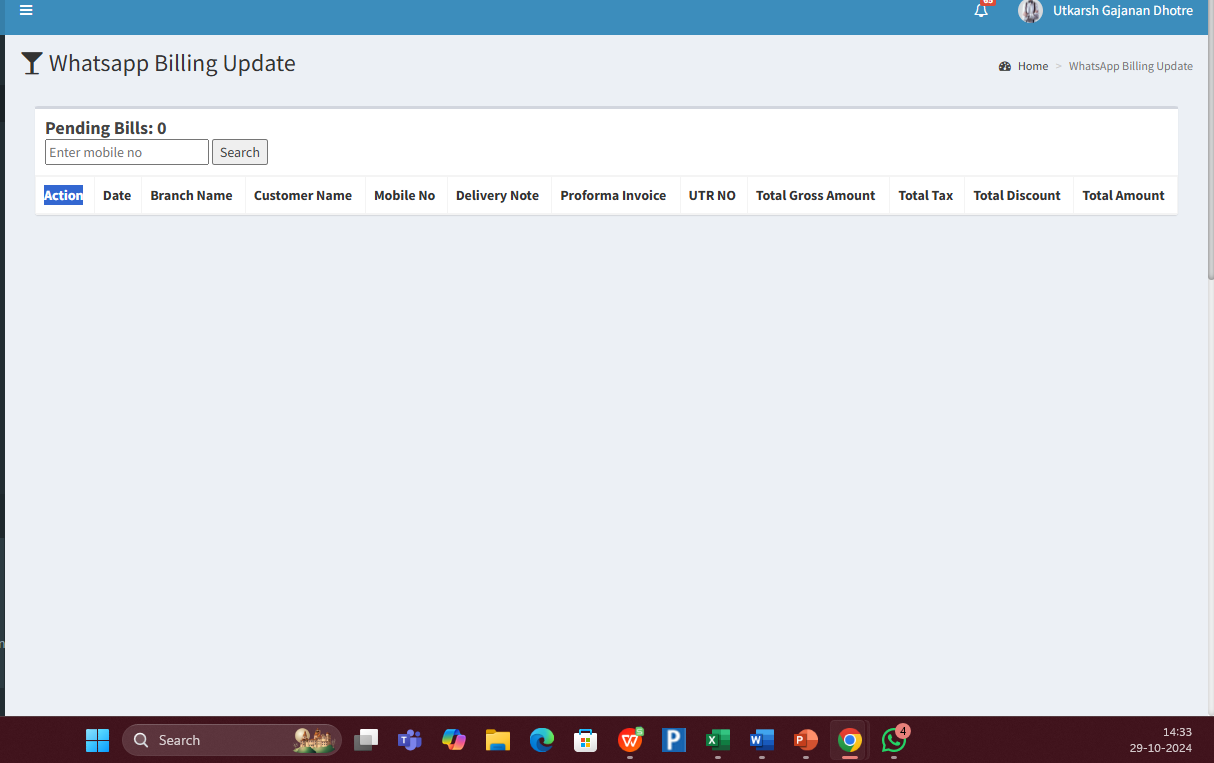Click the Date column header
1214x763 pixels.
coord(117,195)
